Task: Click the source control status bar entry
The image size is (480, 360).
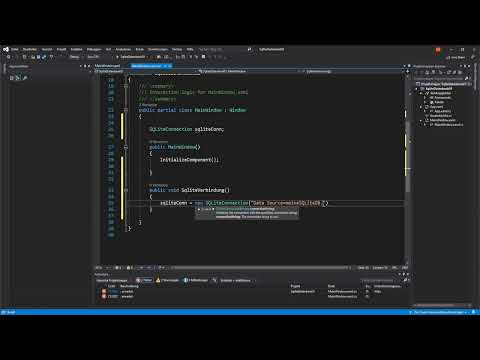Action: pos(439,312)
